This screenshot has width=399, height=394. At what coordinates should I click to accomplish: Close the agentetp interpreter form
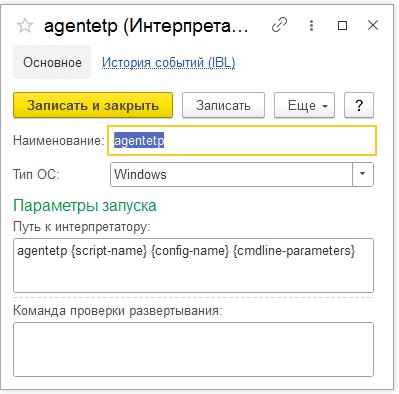(373, 25)
